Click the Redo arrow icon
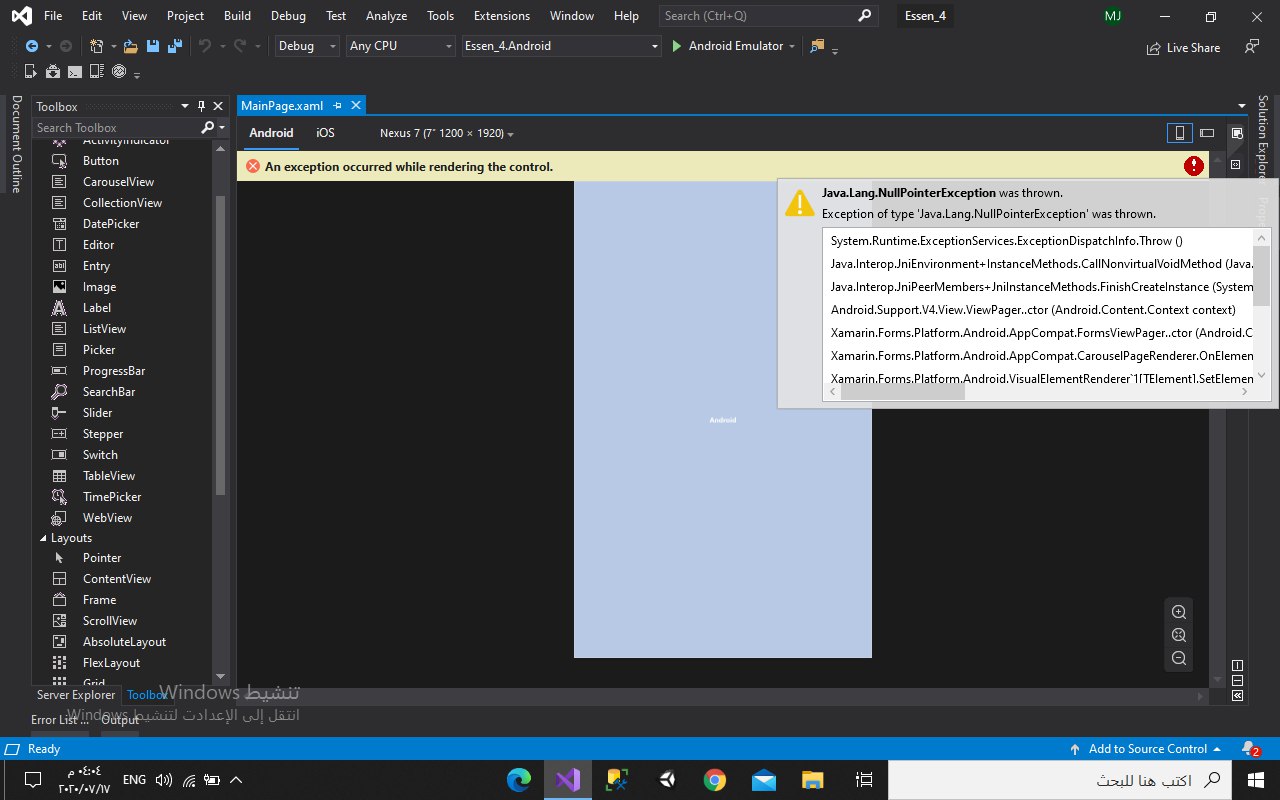 [x=242, y=46]
